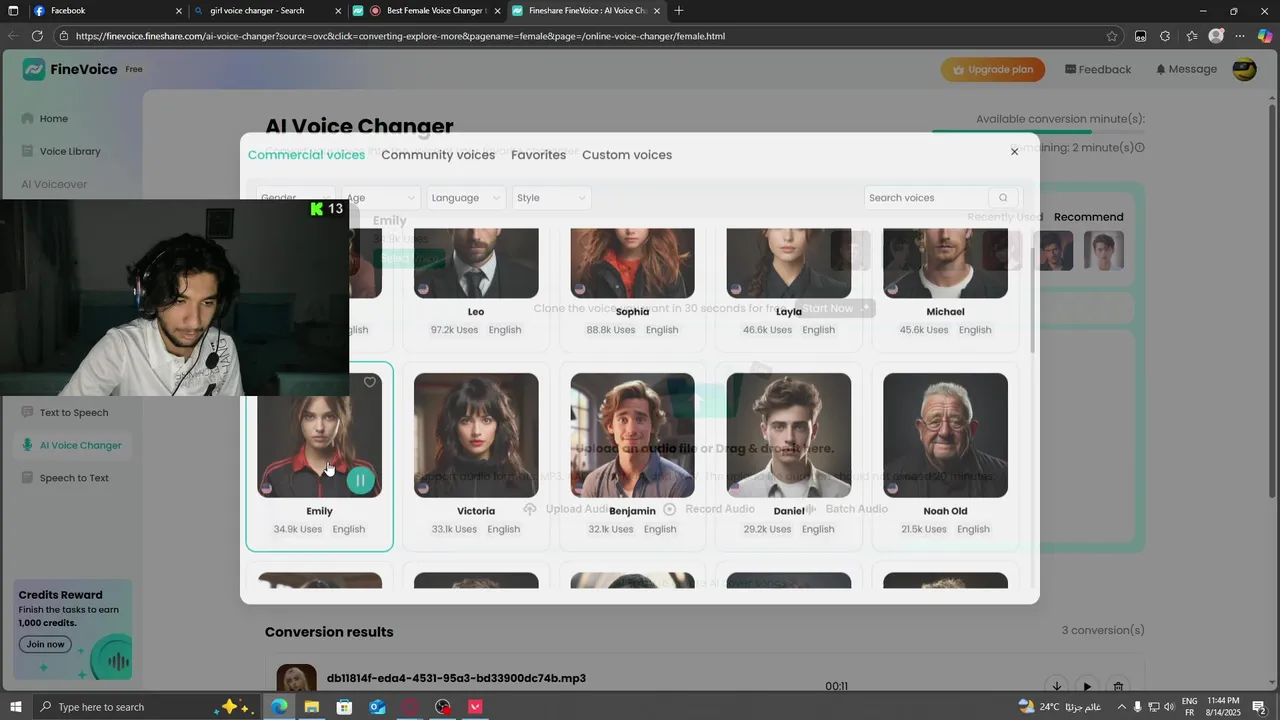Viewport: 1280px width, 720px height.
Task: Select the Leo voice card
Action: tap(476, 289)
